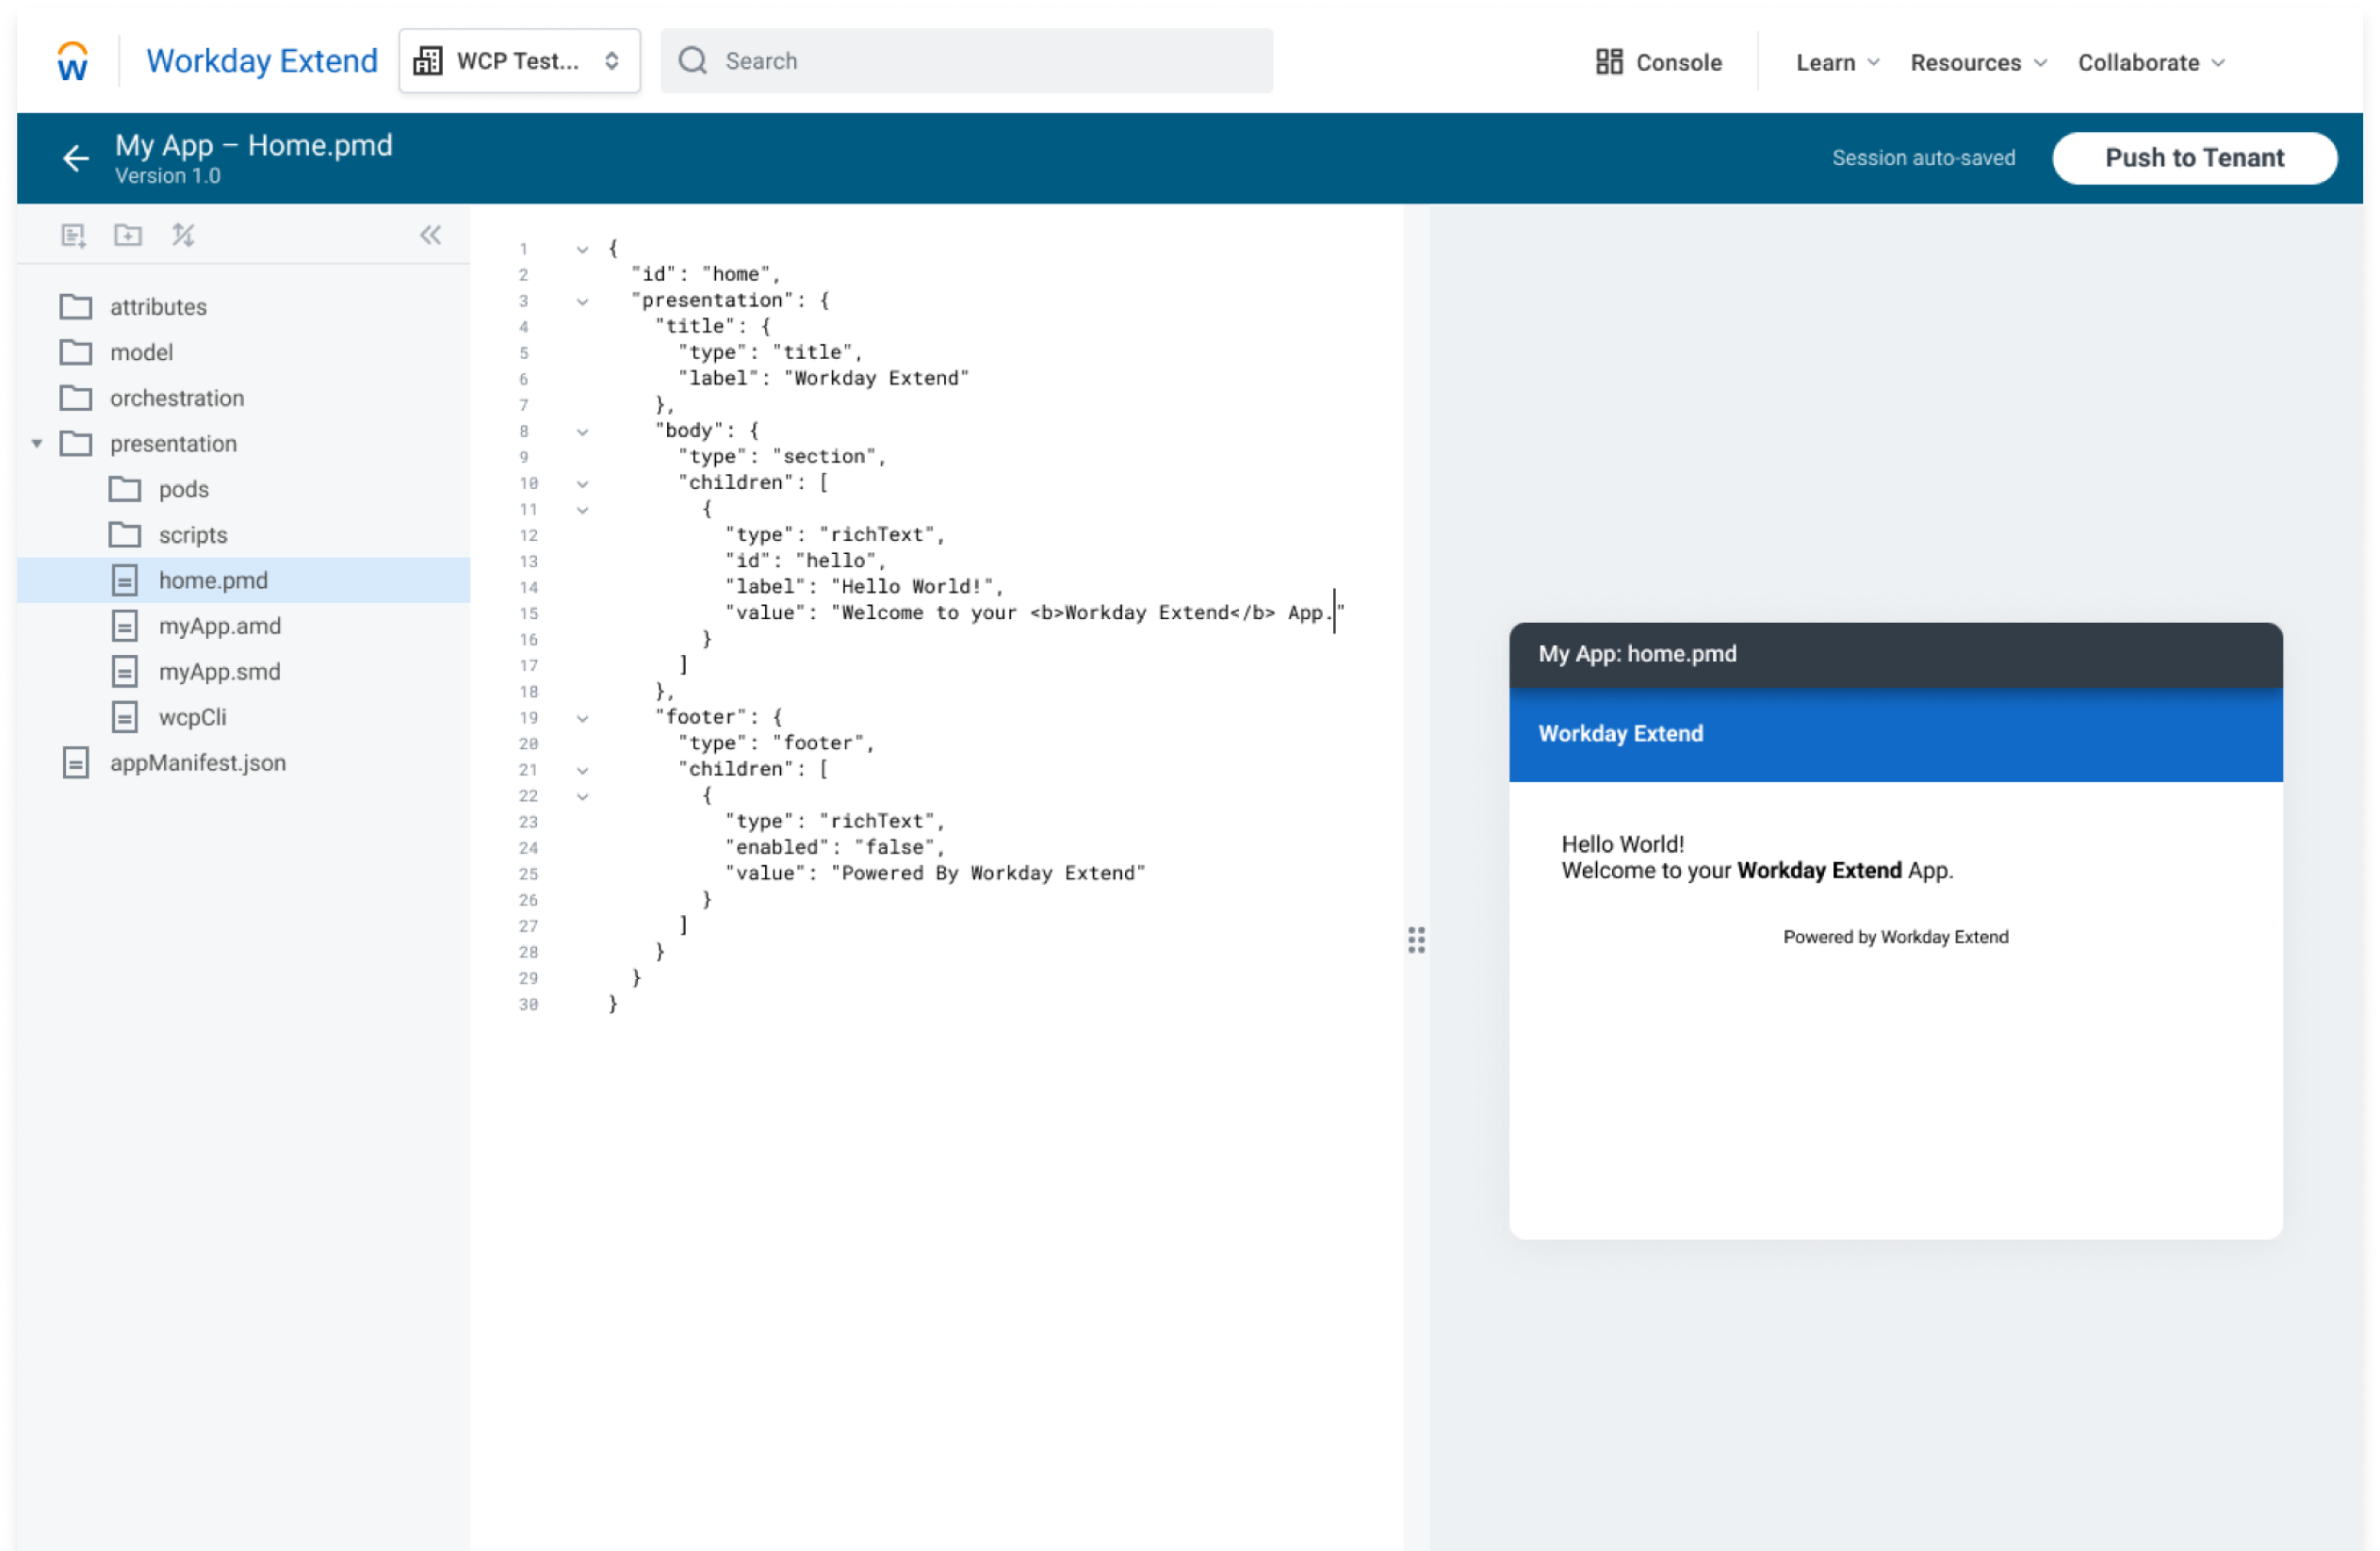Click the search magnifier icon
The image size is (2380, 1551).
693,61
